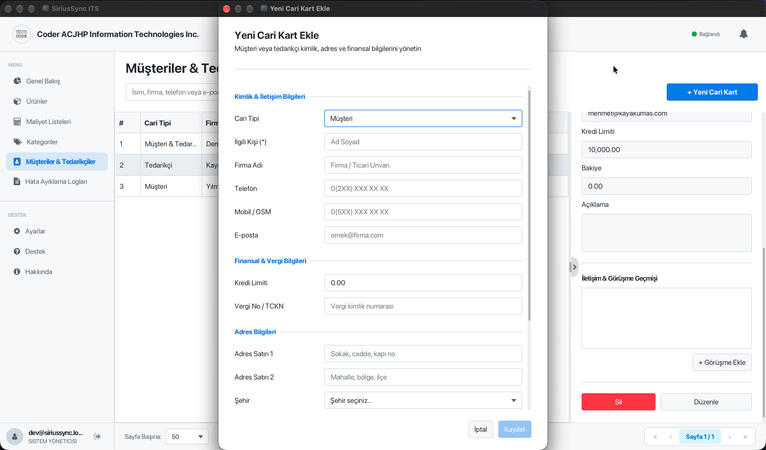Click the 10,000.00 Kredi Limiti field
Screen dimensions: 766x450
click(666, 150)
